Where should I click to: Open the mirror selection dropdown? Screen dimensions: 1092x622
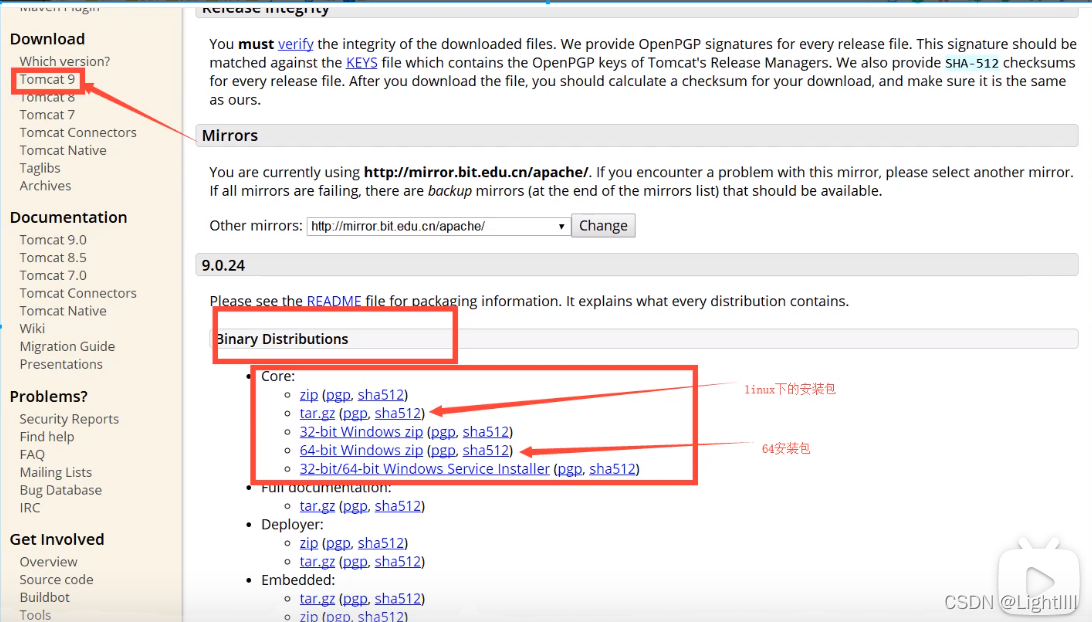click(x=438, y=226)
